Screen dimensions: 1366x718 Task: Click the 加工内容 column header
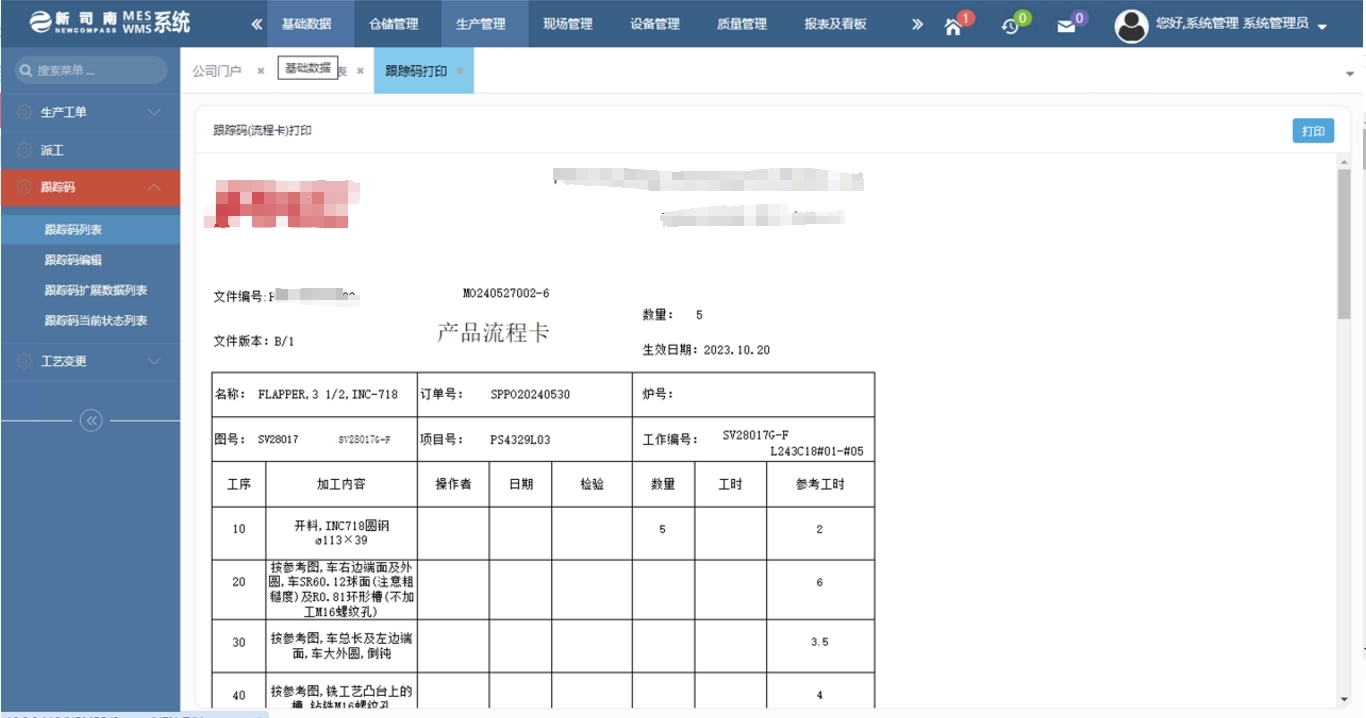click(x=341, y=484)
